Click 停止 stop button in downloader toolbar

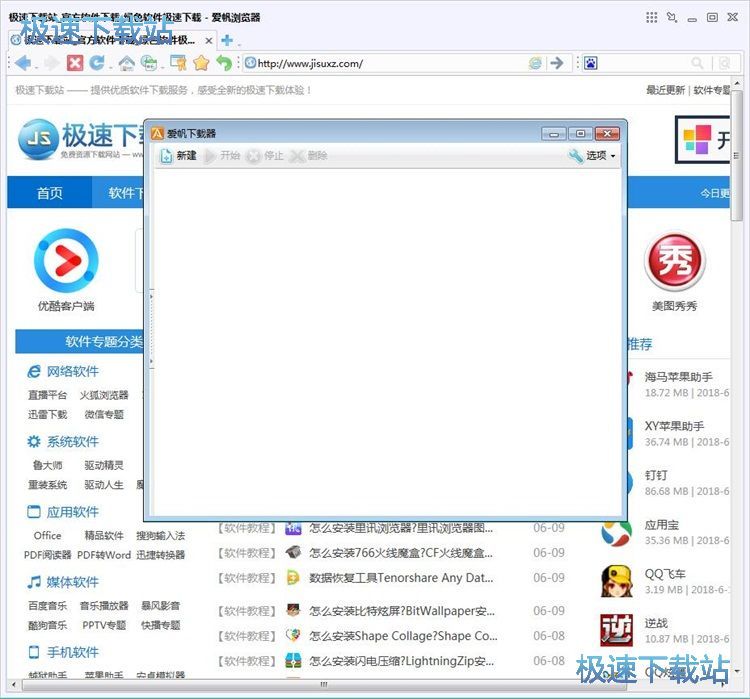coord(265,155)
